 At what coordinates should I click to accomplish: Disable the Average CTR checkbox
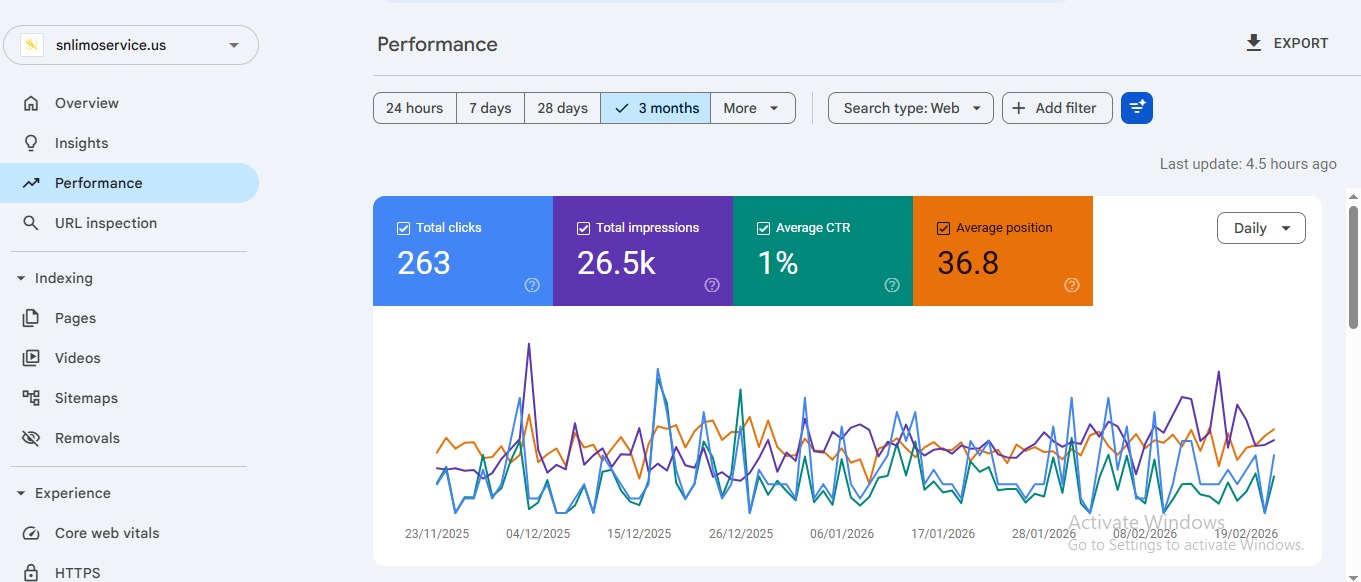point(764,228)
